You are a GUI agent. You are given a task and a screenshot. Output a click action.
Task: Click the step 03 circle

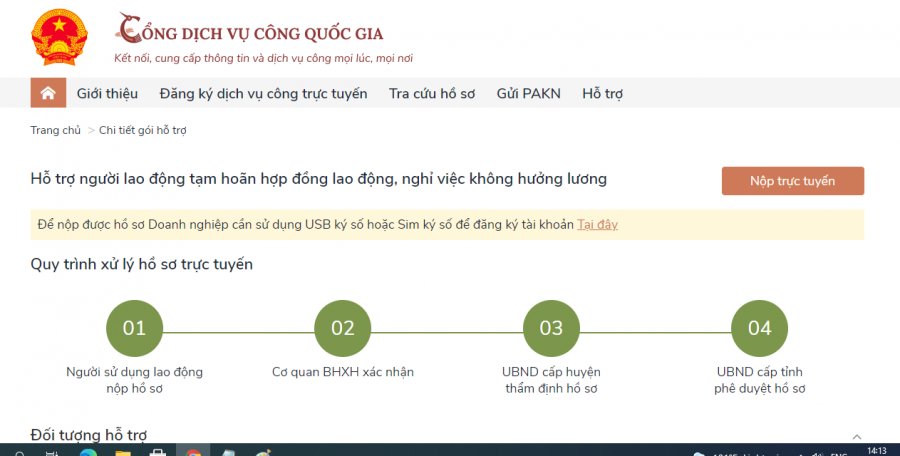tap(551, 328)
